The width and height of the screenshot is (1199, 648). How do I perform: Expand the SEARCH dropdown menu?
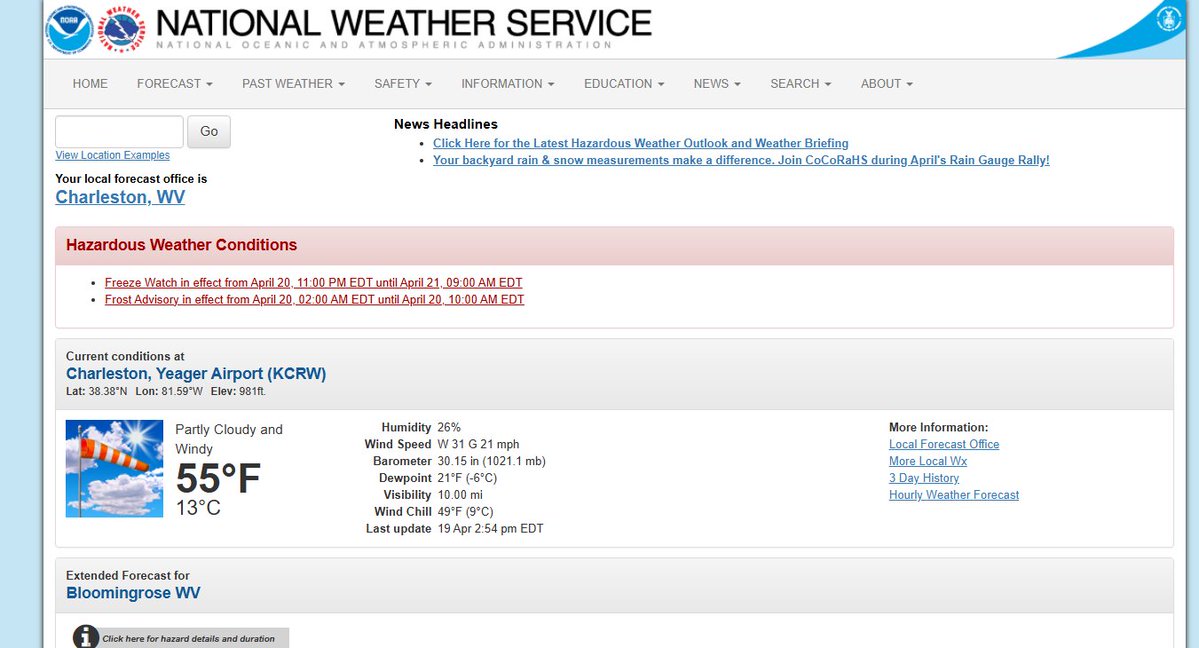coord(801,83)
